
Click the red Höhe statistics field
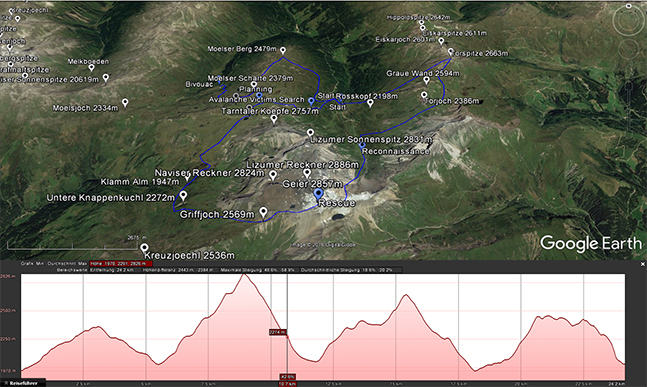tap(121, 263)
